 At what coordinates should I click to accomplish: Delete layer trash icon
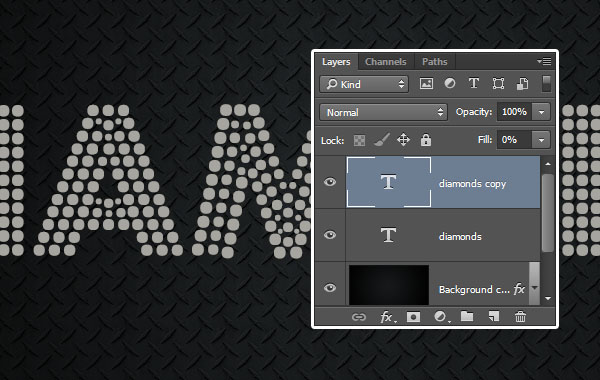[x=520, y=316]
